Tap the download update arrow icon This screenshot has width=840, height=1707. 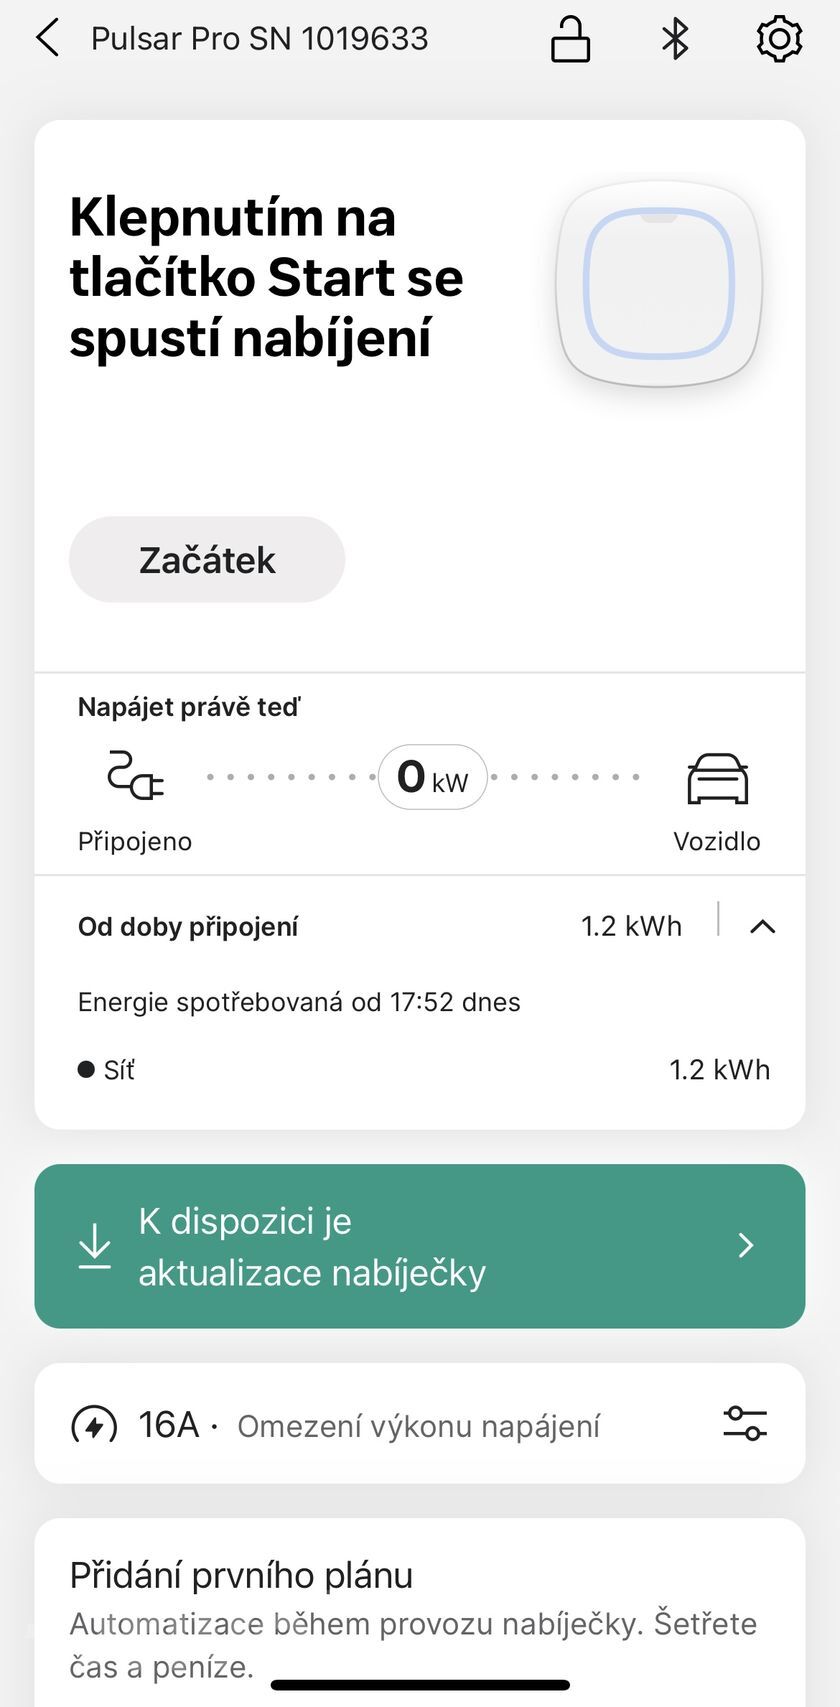95,1246
